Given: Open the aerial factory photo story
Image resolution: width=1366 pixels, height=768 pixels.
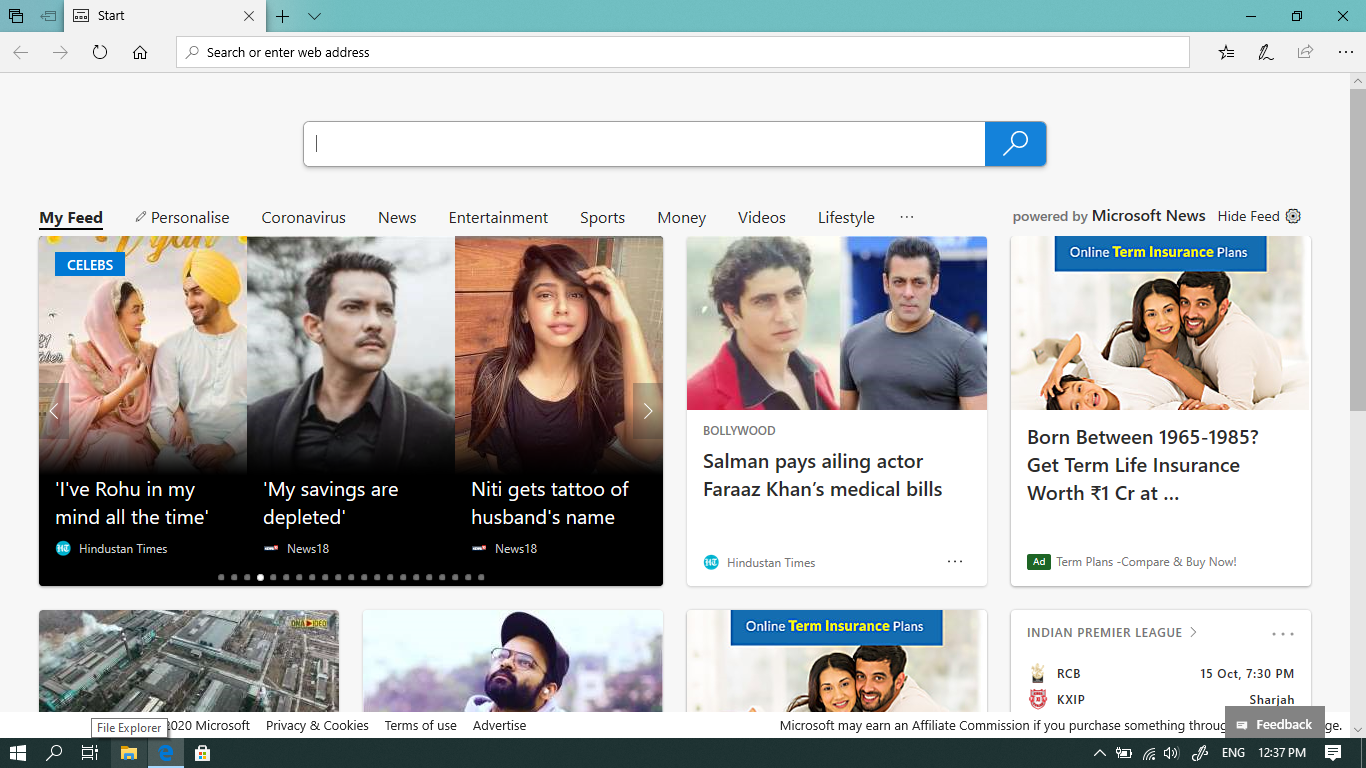Looking at the screenshot, I should pyautogui.click(x=189, y=661).
